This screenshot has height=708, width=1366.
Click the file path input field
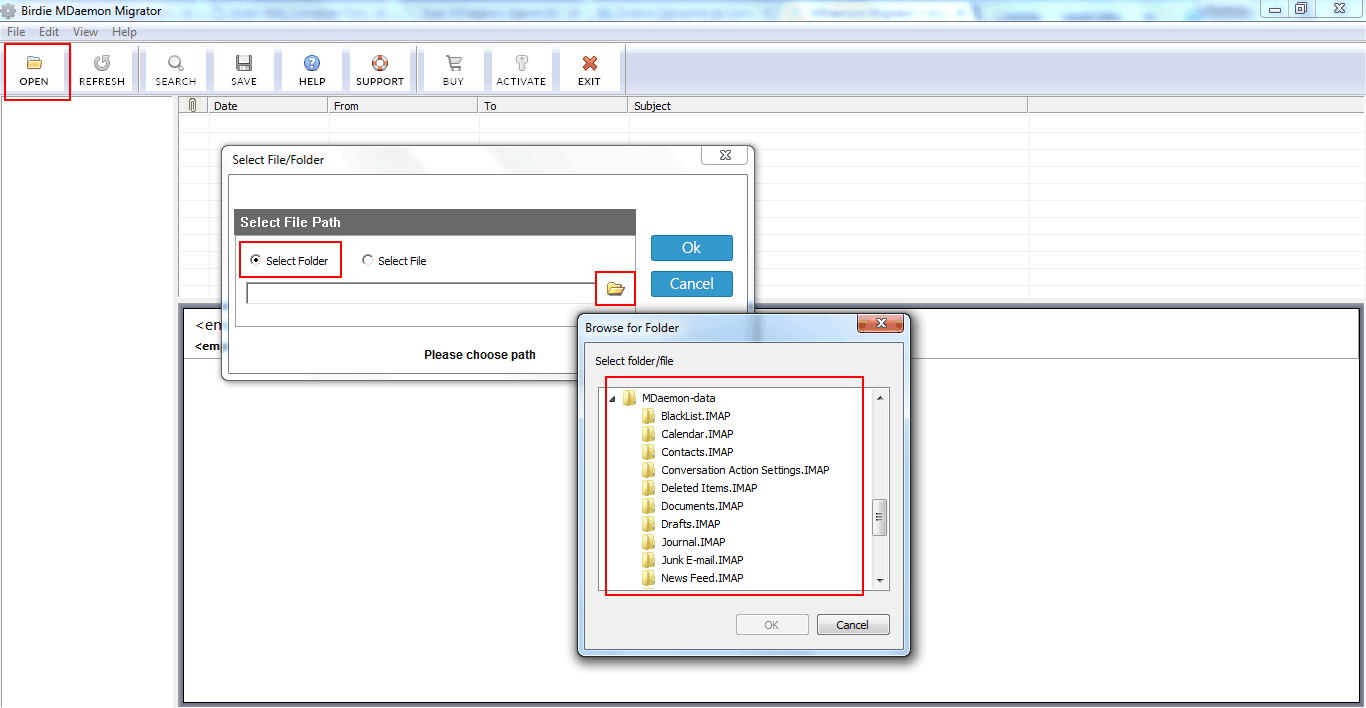tap(420, 293)
